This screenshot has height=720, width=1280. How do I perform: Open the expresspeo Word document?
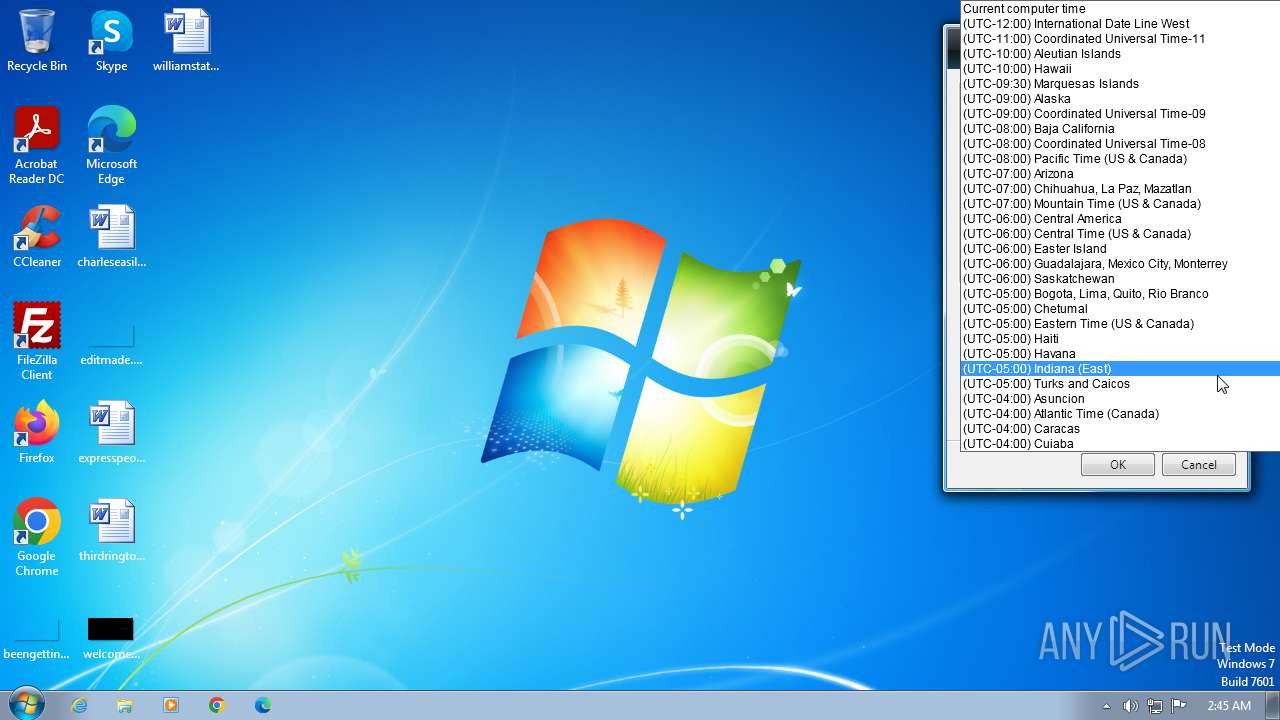[111, 432]
